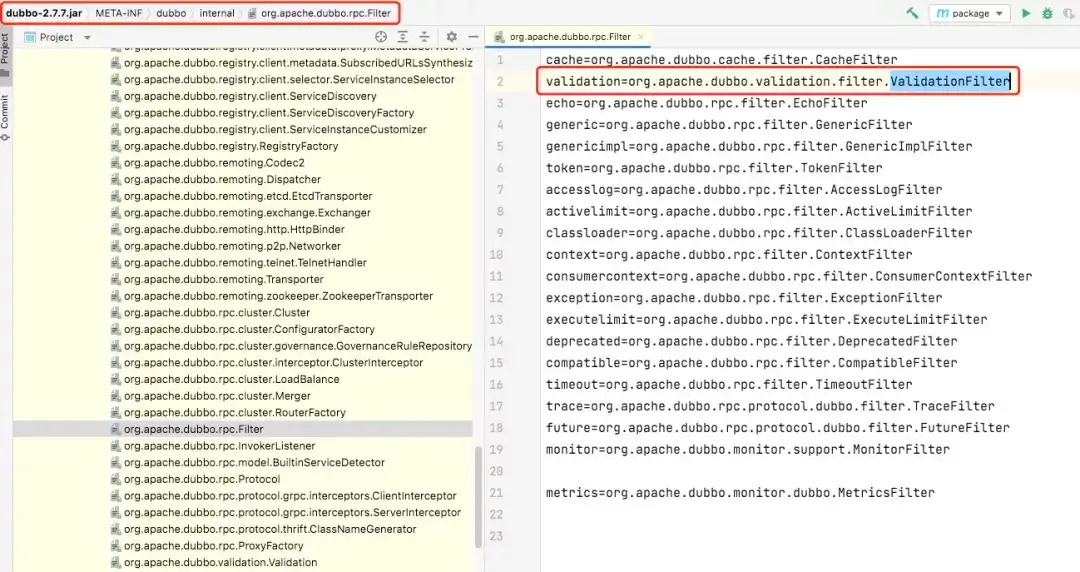Select org.apache.dubbo.remoting.Codec2 file
Image resolution: width=1080 pixels, height=572 pixels.
point(214,163)
